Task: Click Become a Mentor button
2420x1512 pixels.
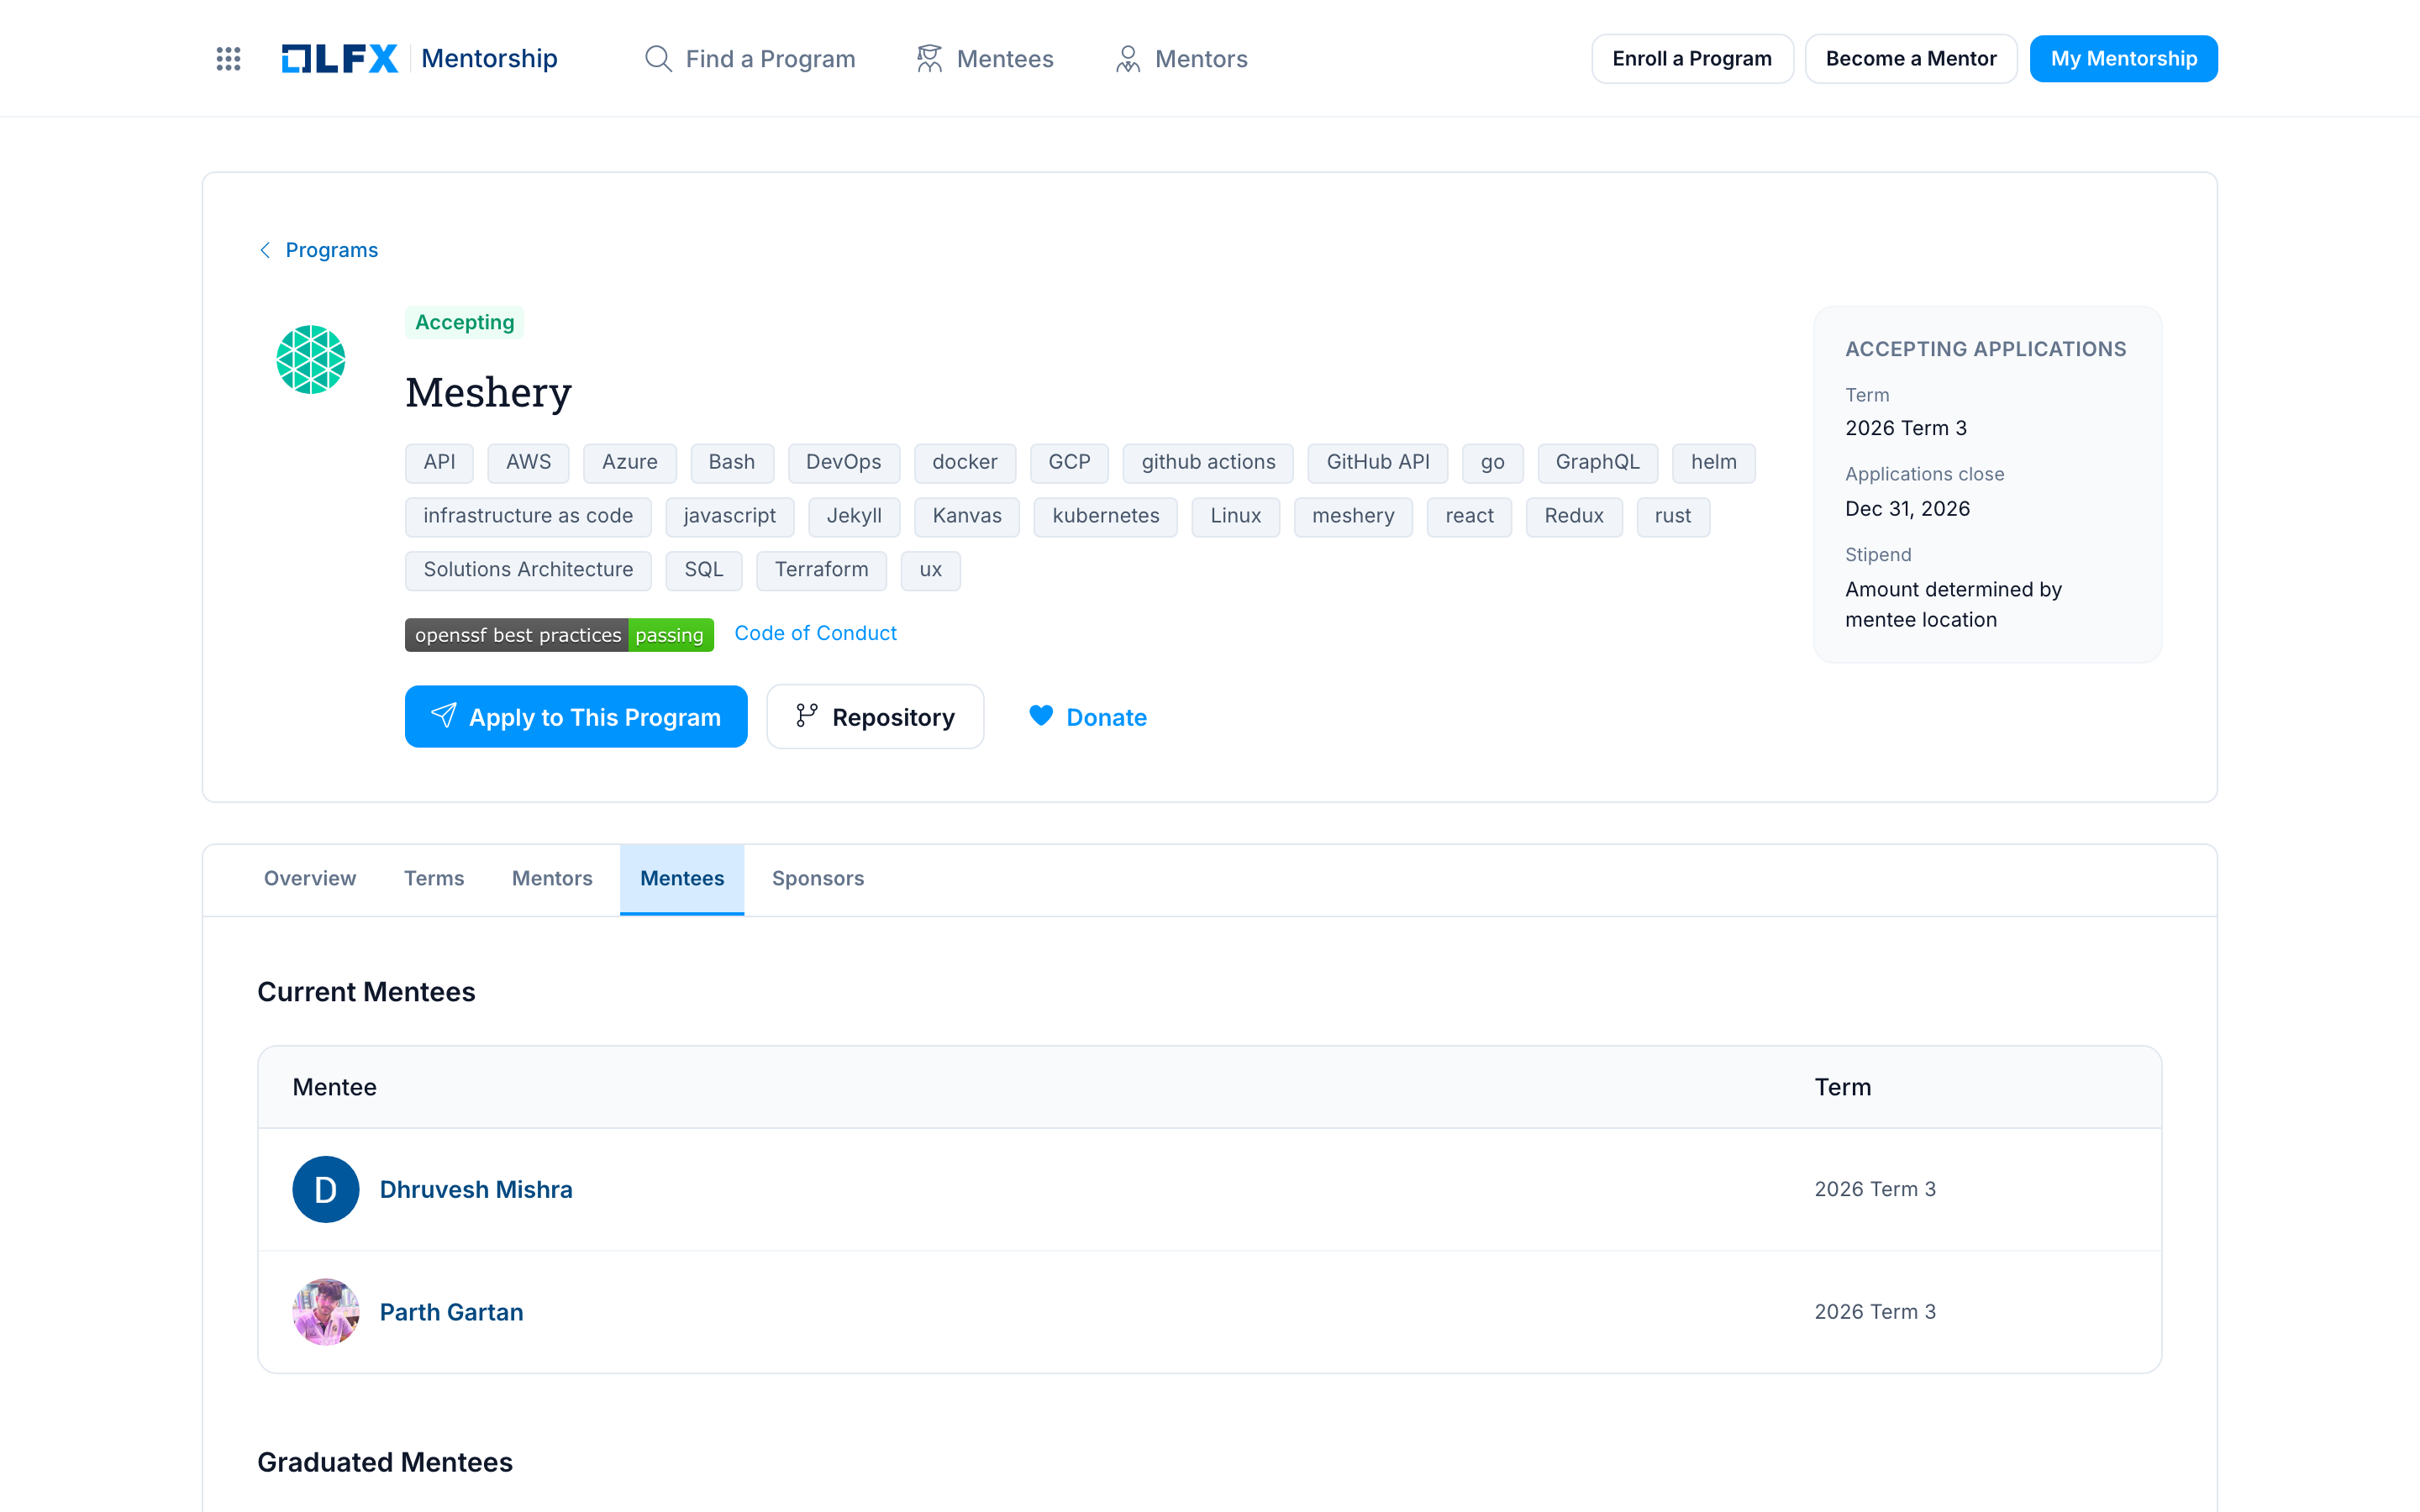Action: click(1911, 59)
